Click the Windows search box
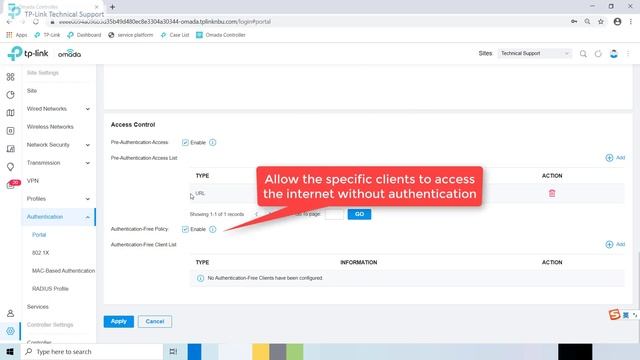Viewport: 640px width, 360px height. click(92, 351)
